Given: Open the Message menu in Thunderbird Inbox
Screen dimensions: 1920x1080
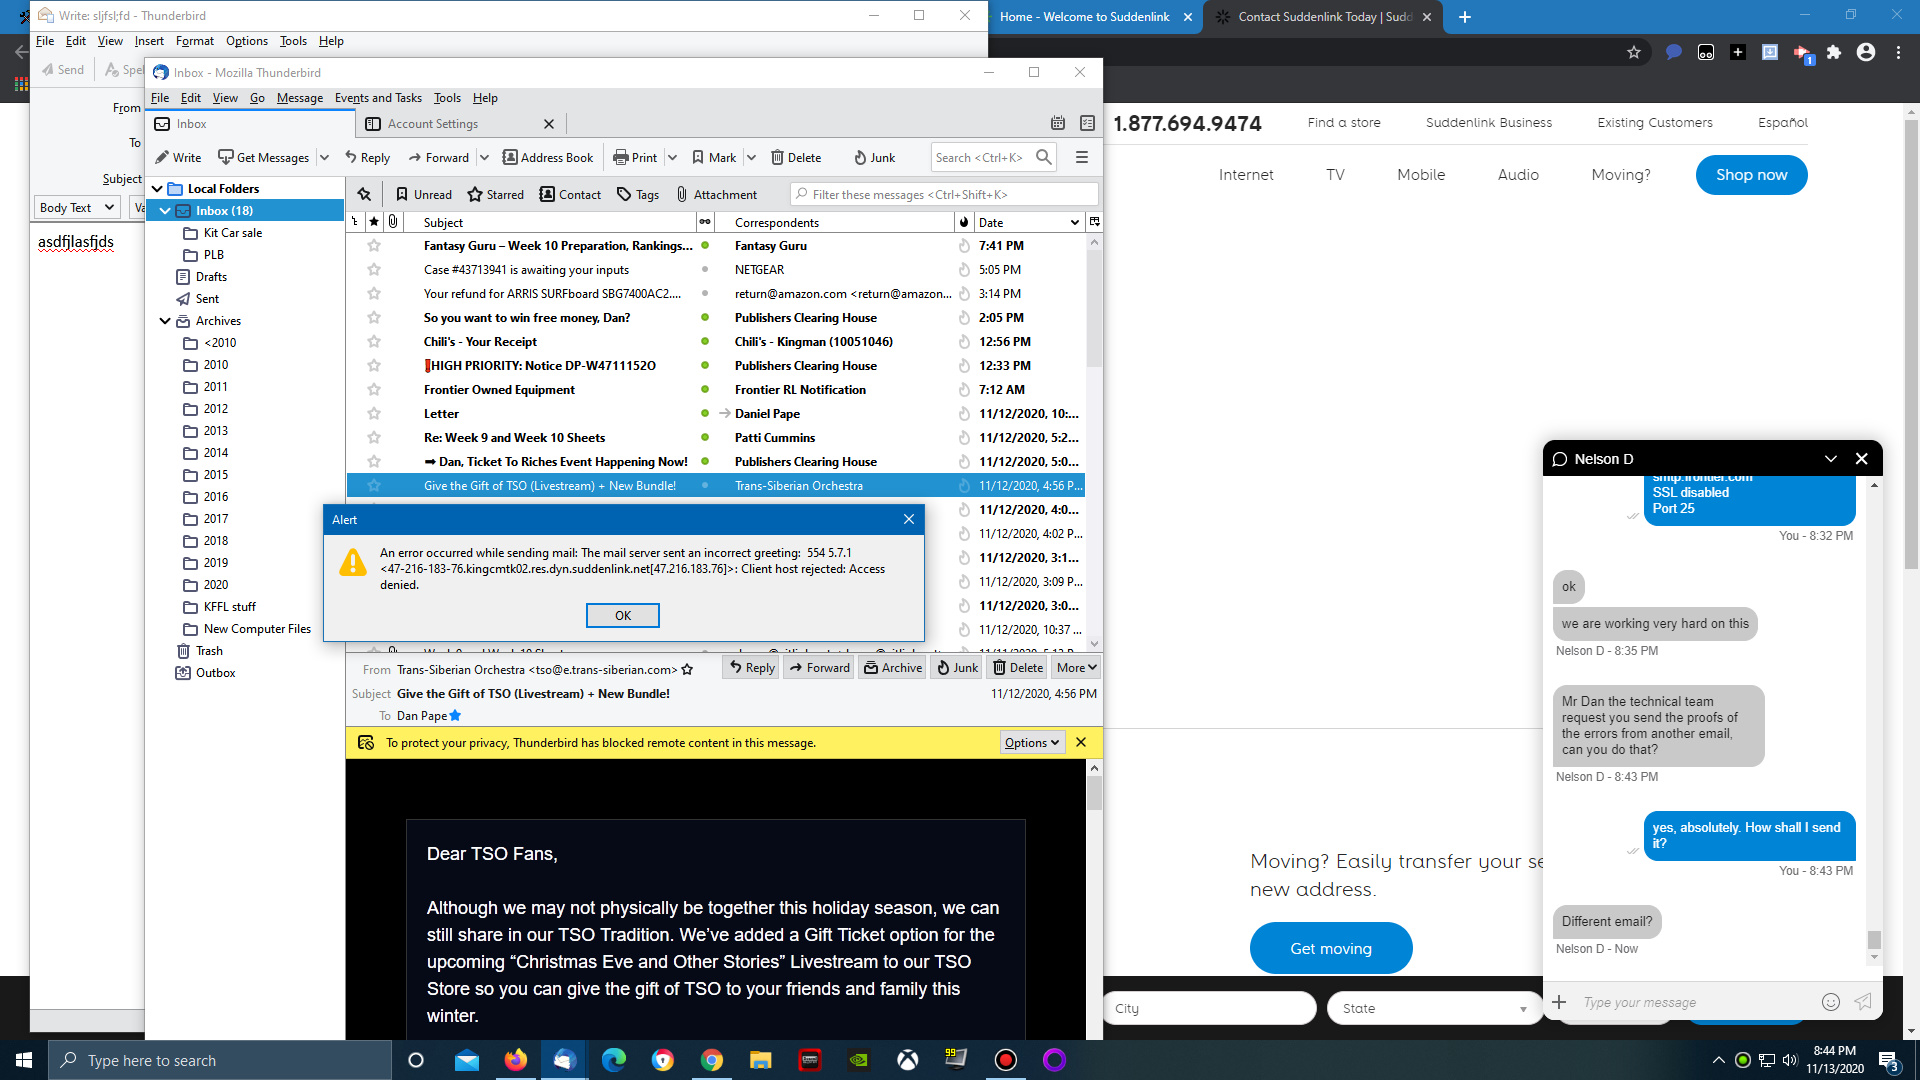Looking at the screenshot, I should coord(300,98).
